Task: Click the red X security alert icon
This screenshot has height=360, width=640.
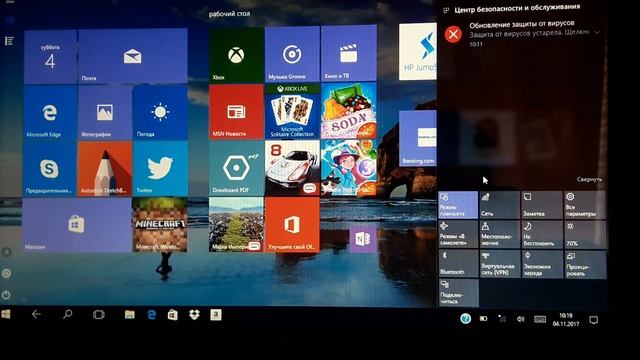Action: (x=453, y=34)
